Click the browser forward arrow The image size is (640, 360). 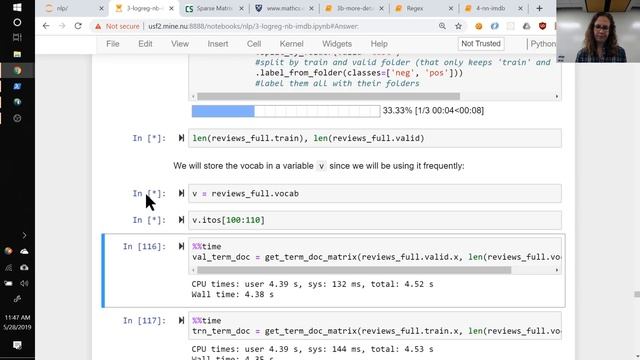coord(62,26)
